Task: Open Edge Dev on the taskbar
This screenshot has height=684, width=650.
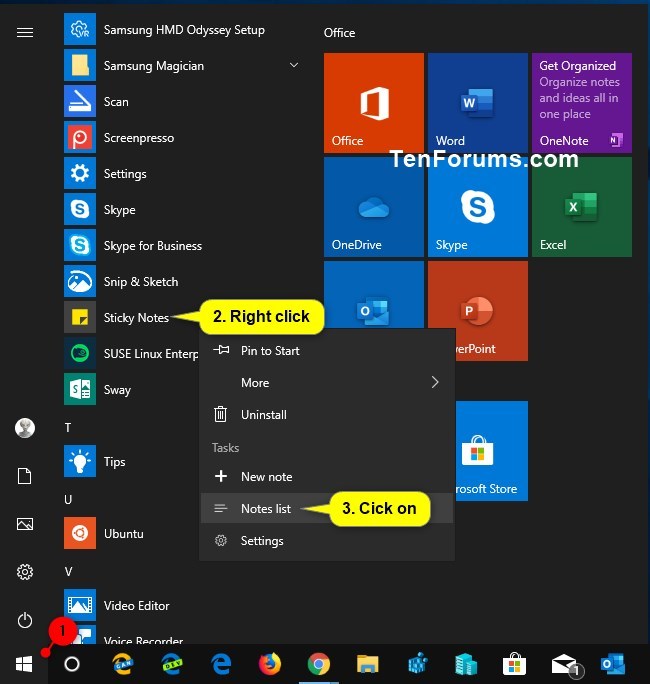Action: click(x=172, y=664)
